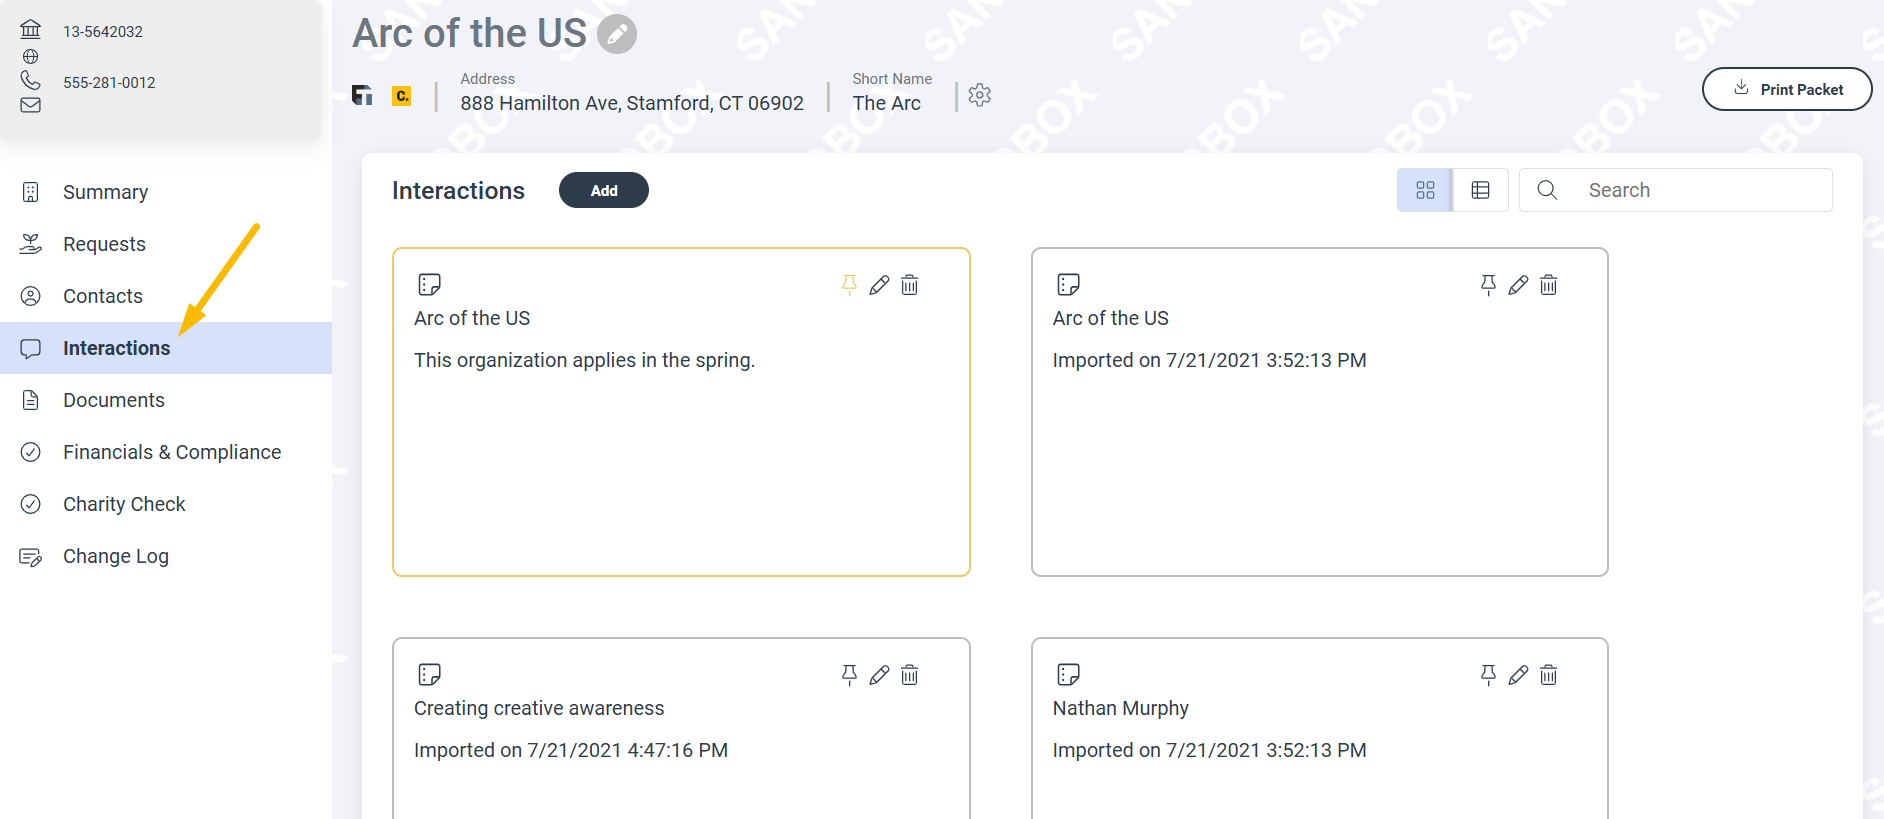1884x819 pixels.
Task: Click the phone icon beside 555-281-0012
Action: 31,80
